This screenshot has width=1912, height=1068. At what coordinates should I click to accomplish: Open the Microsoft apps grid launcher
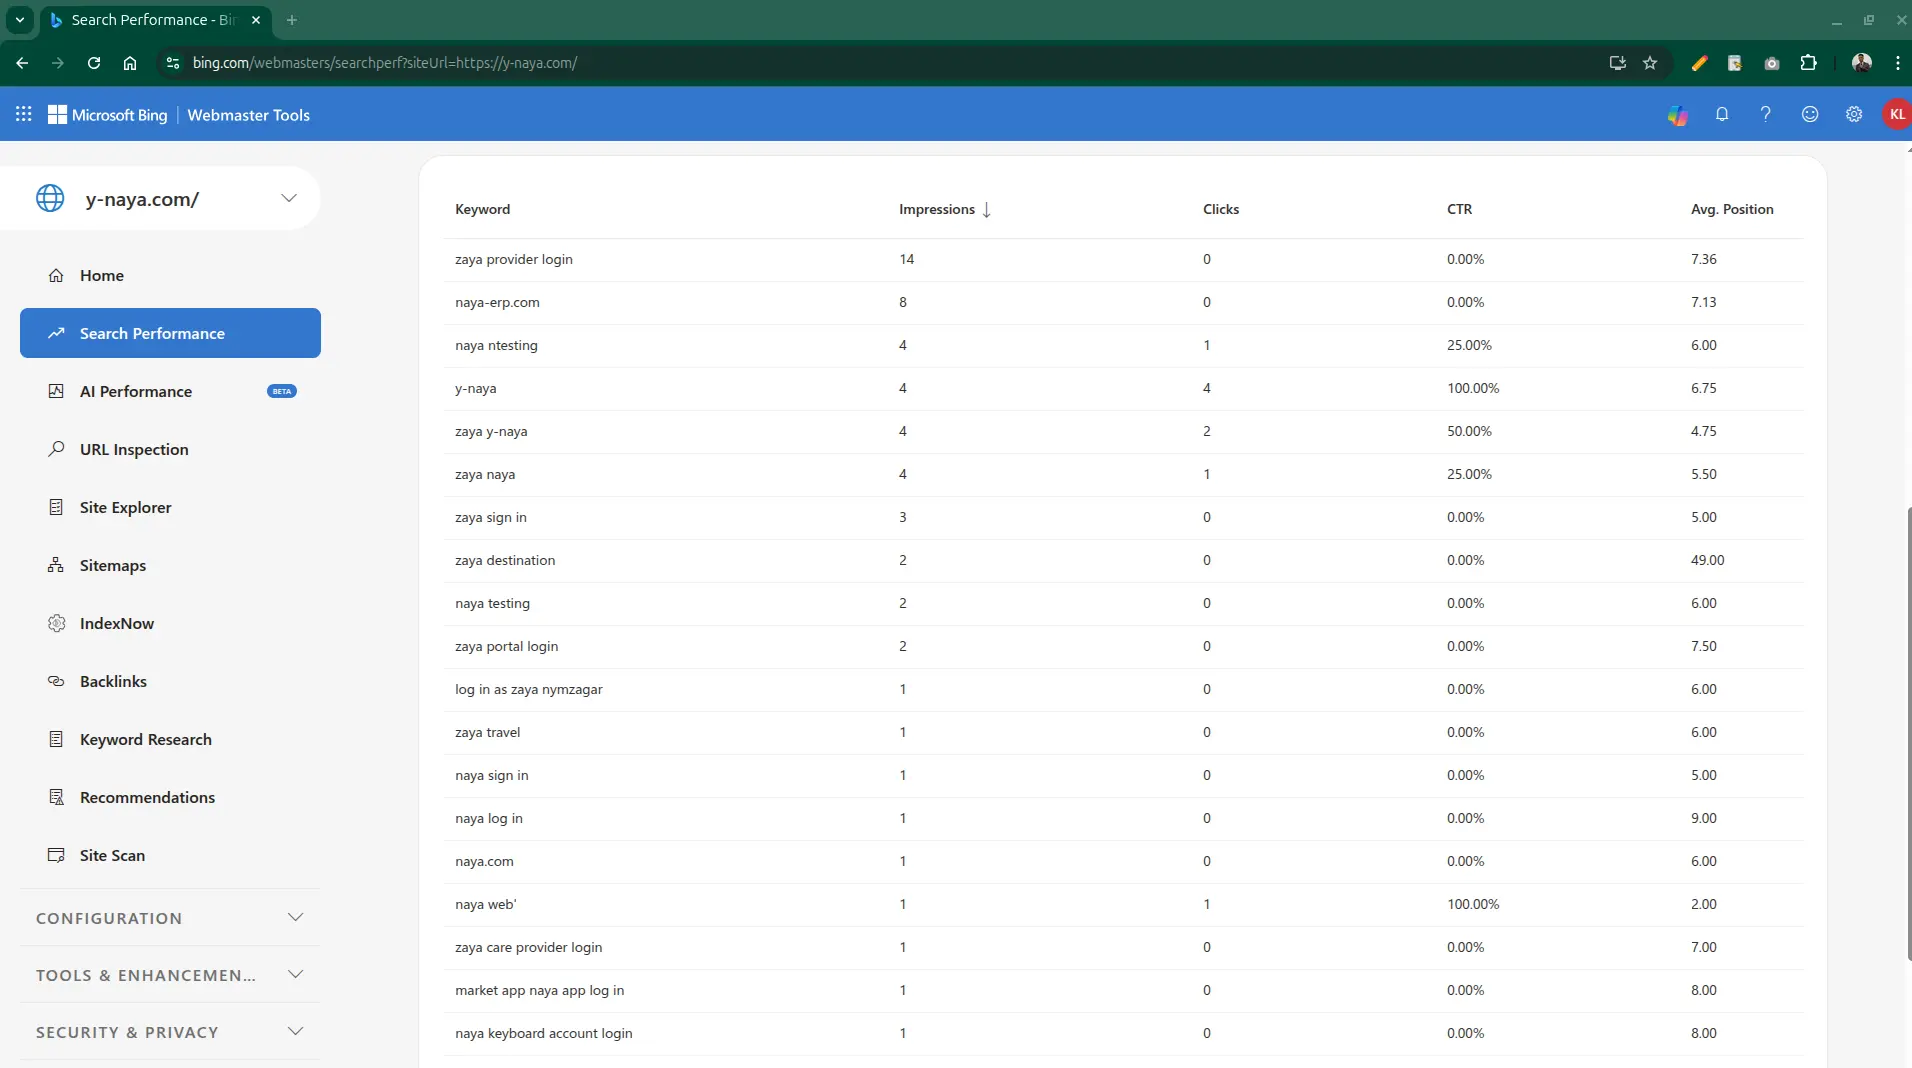coord(24,114)
